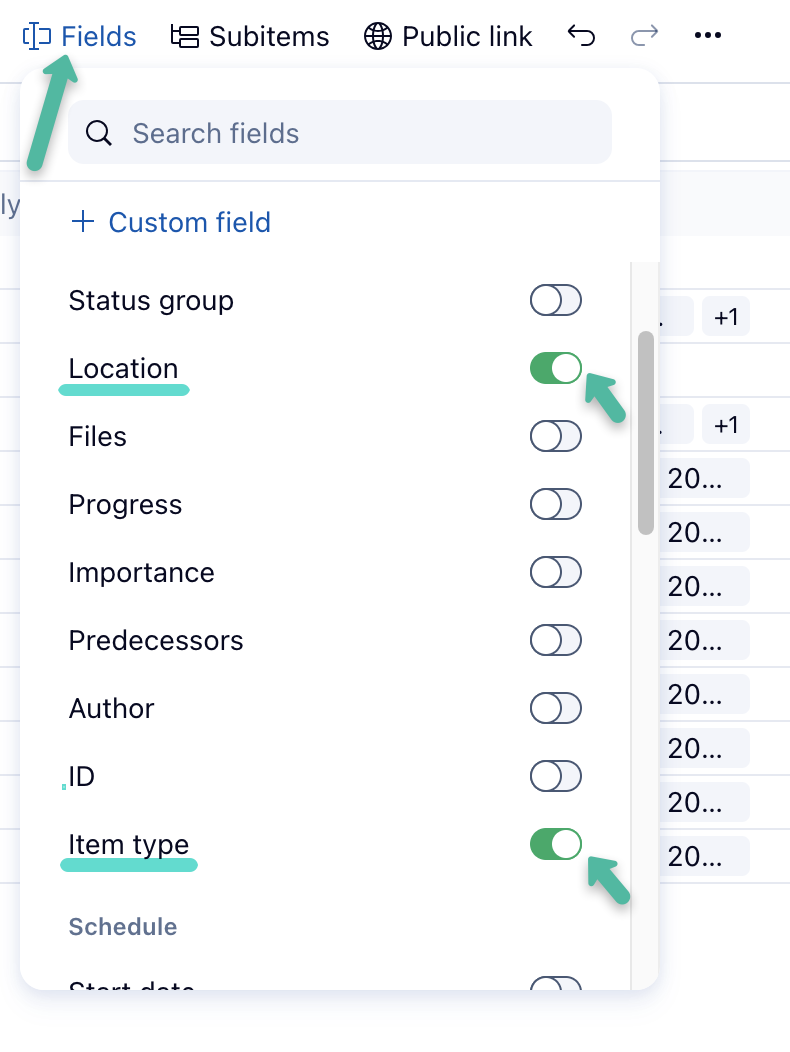Image resolution: width=790 pixels, height=1052 pixels.
Task: Enable the Predecessors toggle
Action: pyautogui.click(x=555, y=640)
